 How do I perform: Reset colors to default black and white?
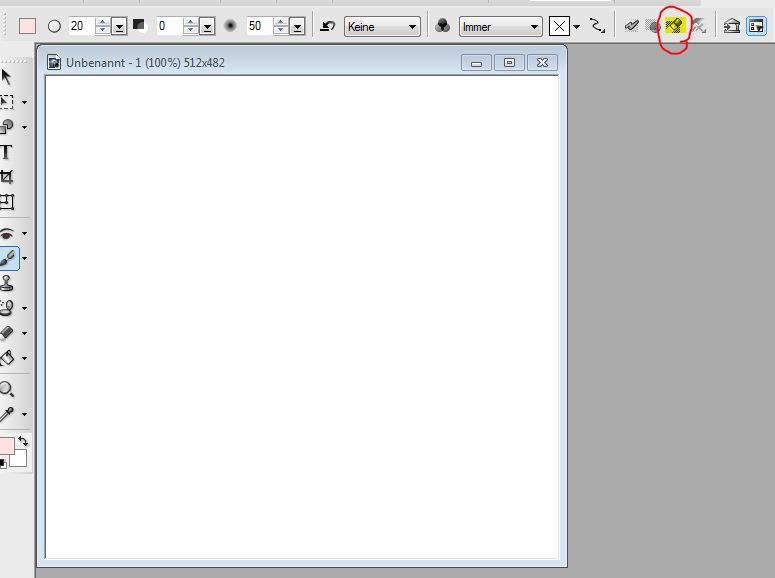[x=3, y=463]
